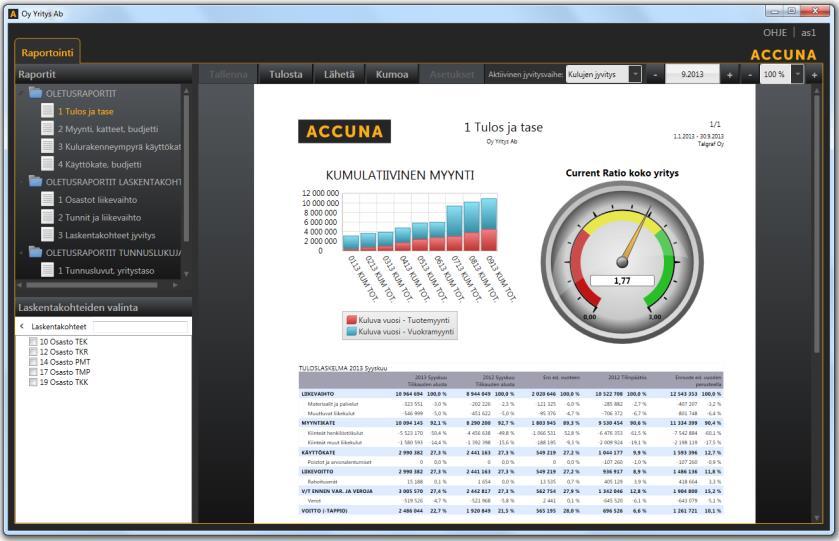Click document icon beside 2 Myynti, katteet, budjetti
Screen dimensions: 839x541
coord(47,128)
